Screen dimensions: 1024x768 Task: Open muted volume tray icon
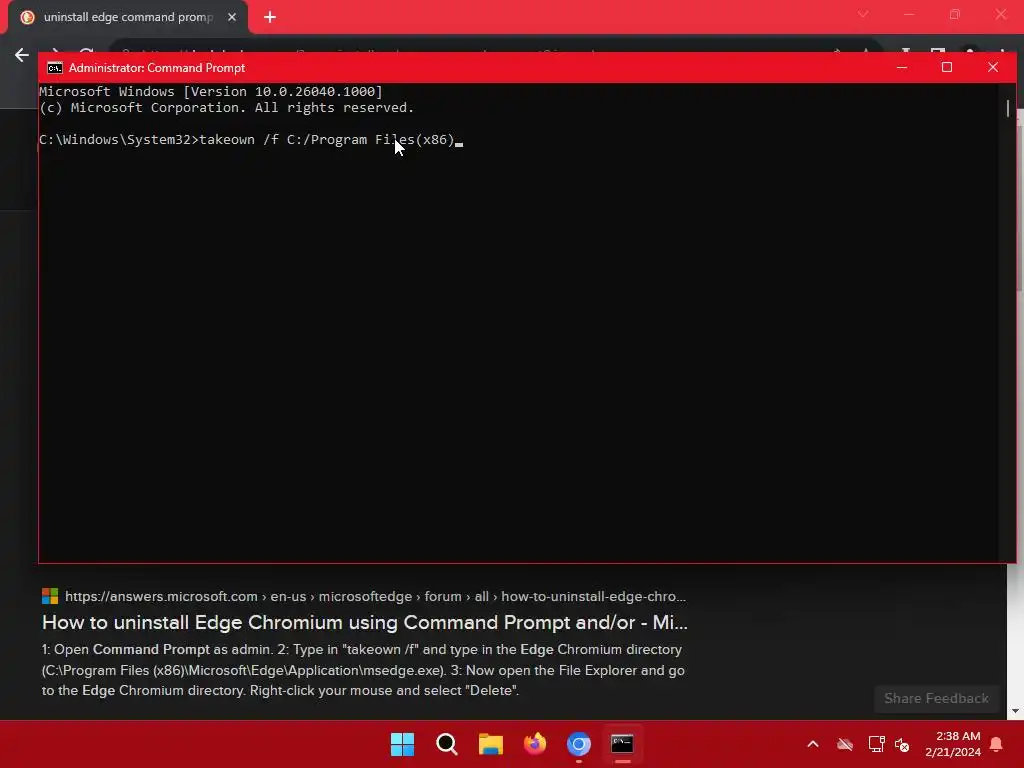902,744
